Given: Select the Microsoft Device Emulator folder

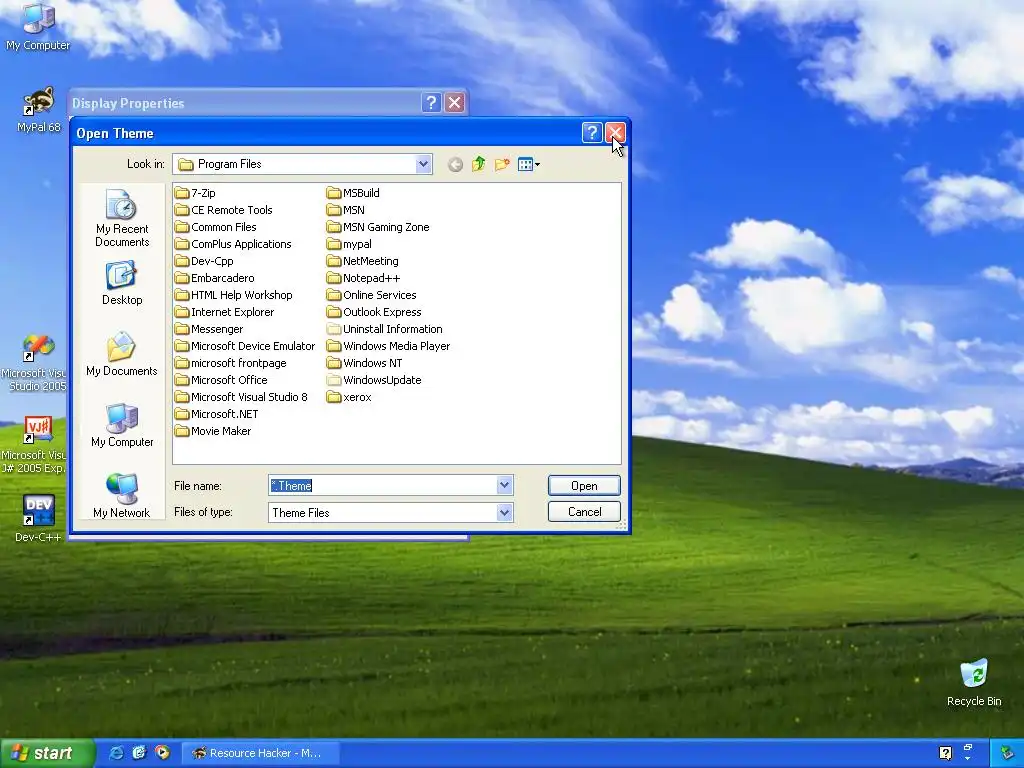Looking at the screenshot, I should click(245, 346).
